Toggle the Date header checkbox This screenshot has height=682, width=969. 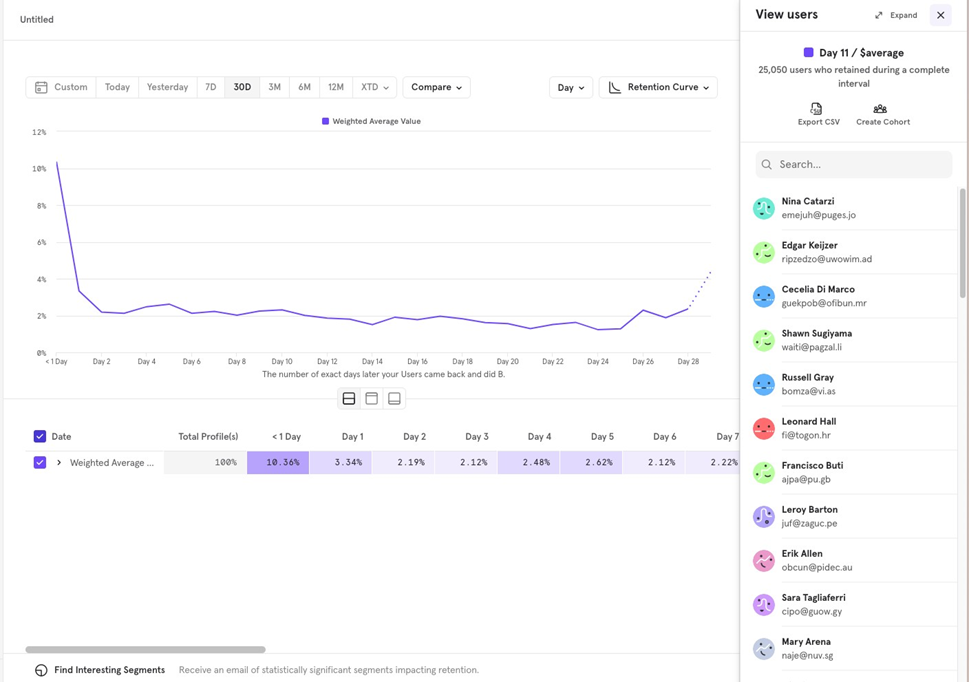point(40,436)
